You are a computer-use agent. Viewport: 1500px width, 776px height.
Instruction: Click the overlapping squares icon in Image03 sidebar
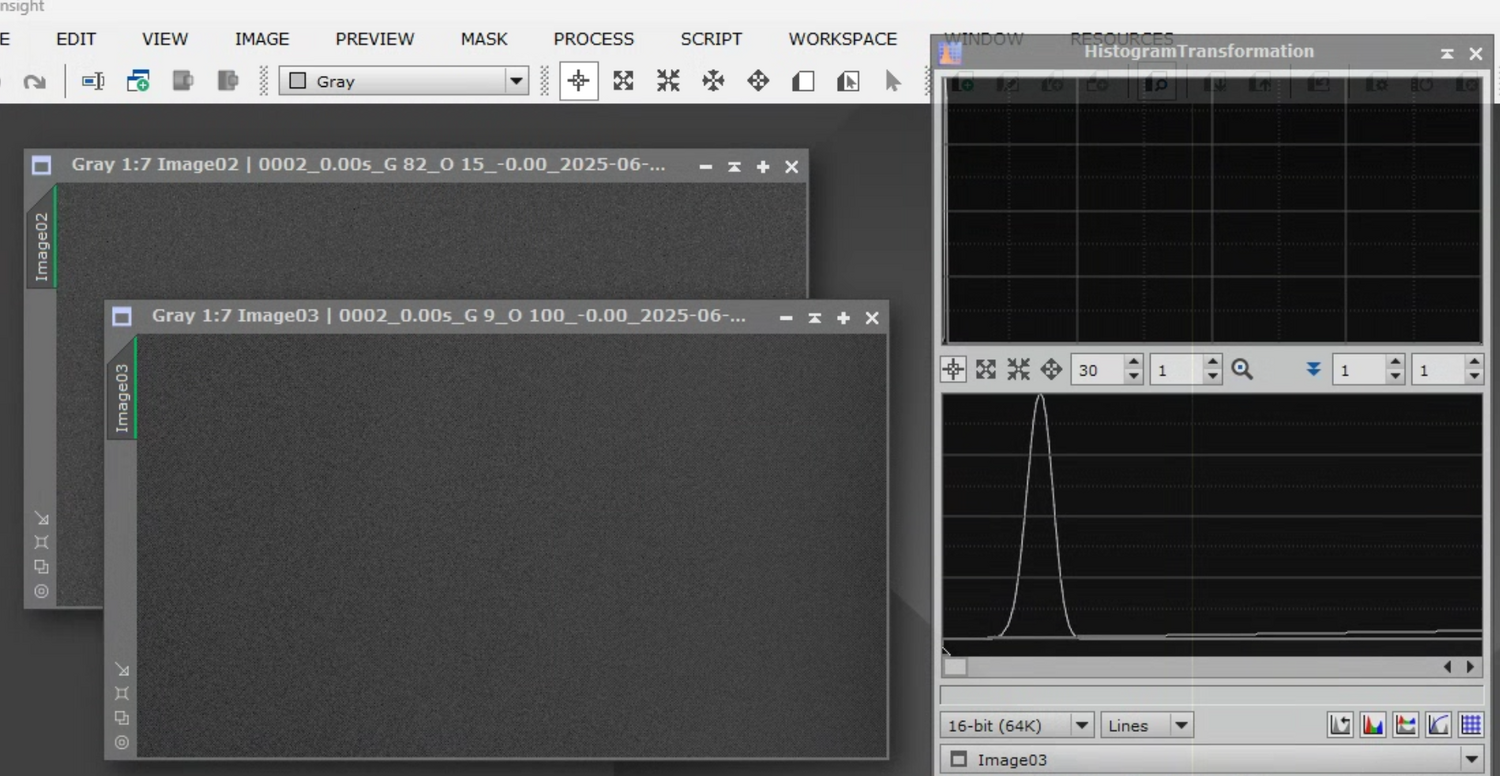[x=122, y=718]
